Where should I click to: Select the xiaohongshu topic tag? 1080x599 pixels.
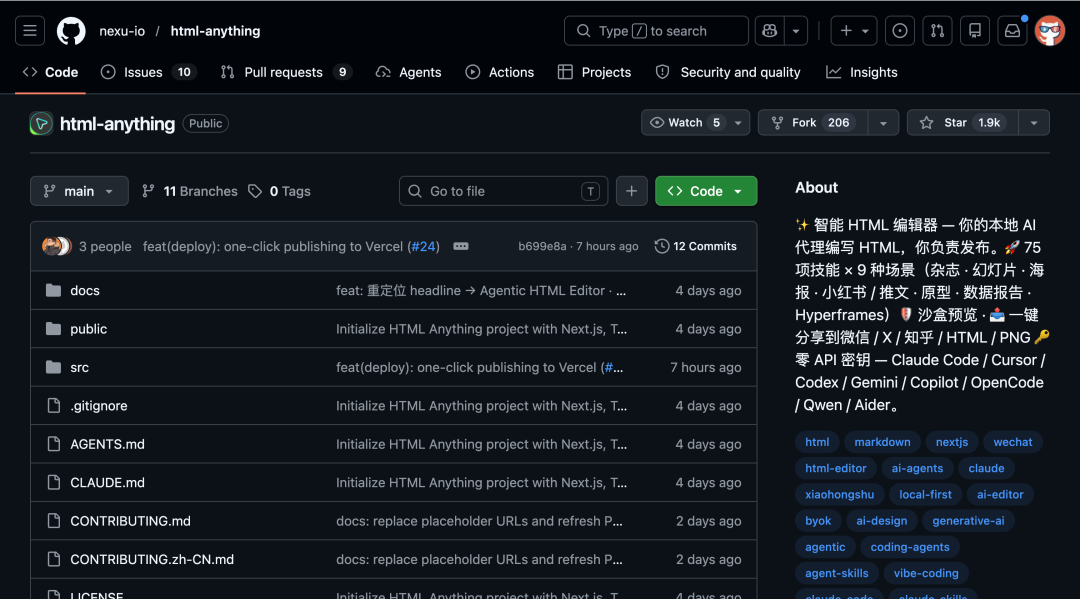tap(840, 494)
